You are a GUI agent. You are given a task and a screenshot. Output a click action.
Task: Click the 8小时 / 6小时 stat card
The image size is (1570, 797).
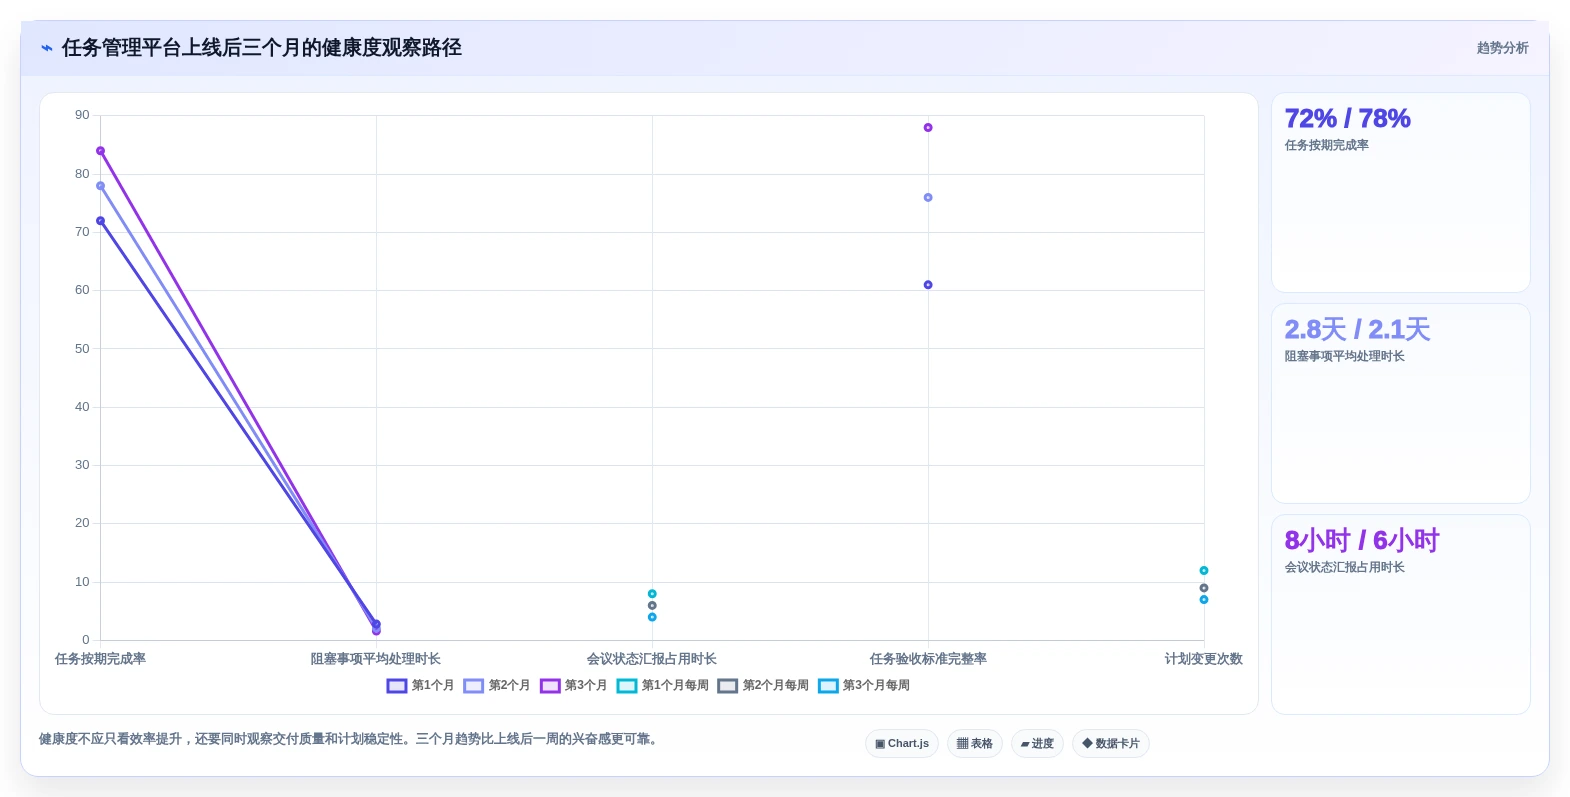click(1400, 615)
